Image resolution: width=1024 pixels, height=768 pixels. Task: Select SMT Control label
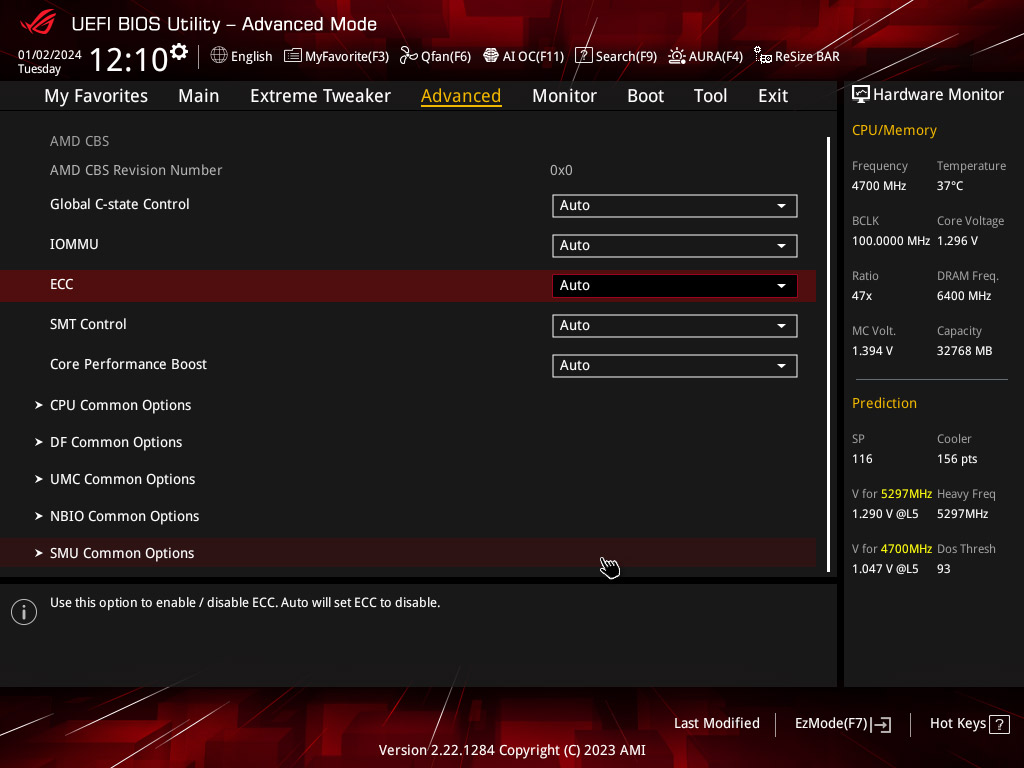point(88,325)
